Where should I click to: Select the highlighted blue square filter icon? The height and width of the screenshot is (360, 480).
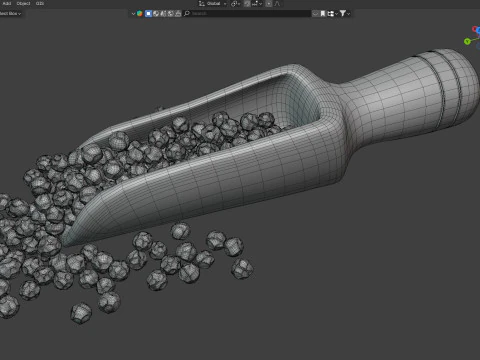click(148, 14)
